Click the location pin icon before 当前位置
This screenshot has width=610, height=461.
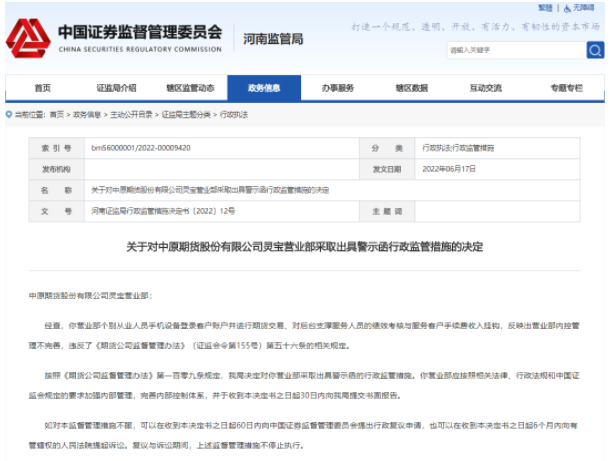point(9,115)
